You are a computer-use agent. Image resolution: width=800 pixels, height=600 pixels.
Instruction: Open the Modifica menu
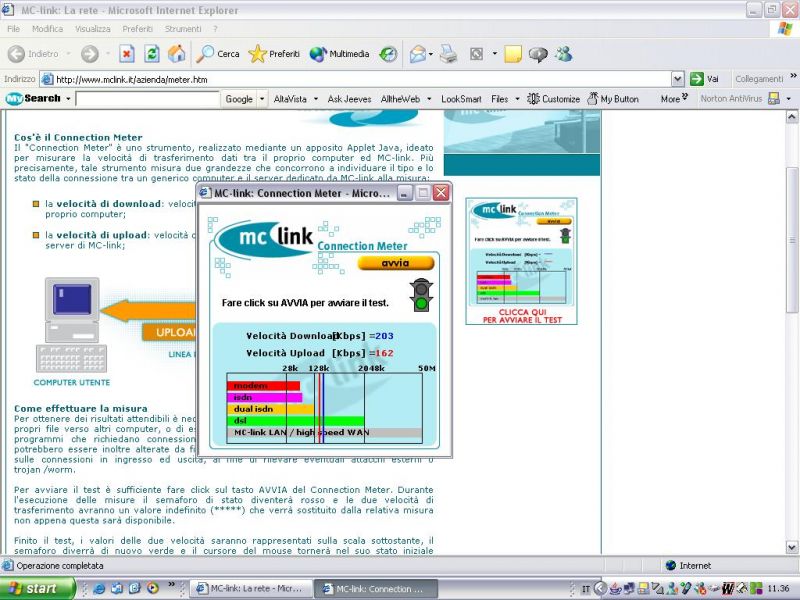tap(47, 29)
